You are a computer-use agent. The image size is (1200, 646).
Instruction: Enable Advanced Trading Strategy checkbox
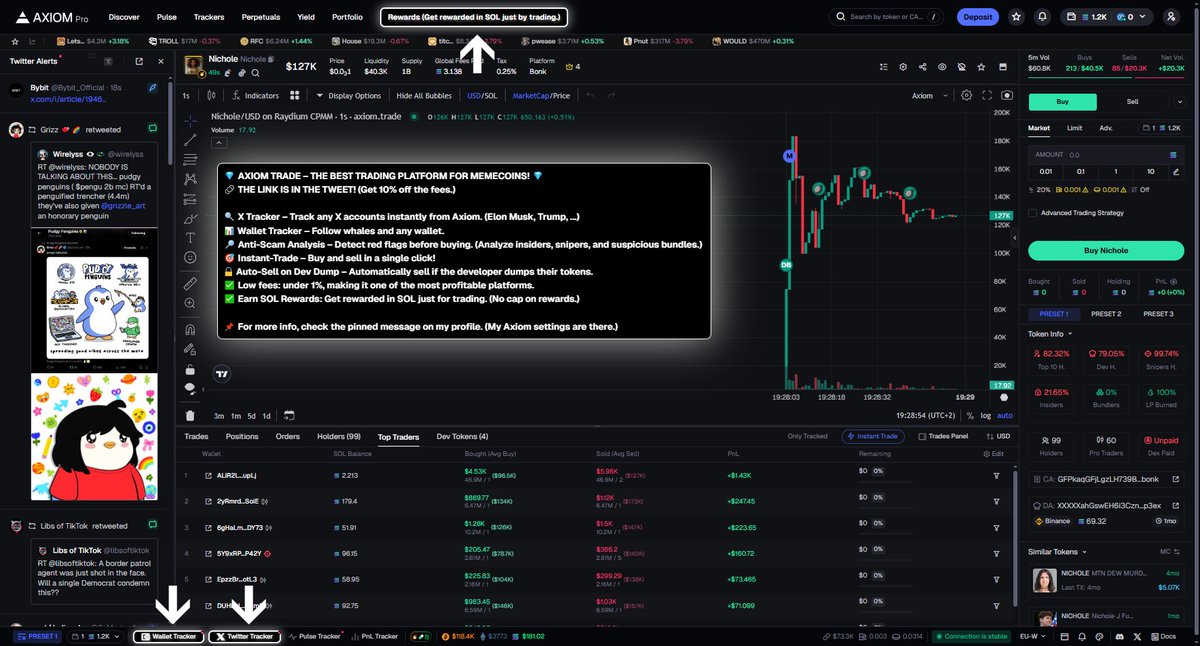click(x=1032, y=212)
